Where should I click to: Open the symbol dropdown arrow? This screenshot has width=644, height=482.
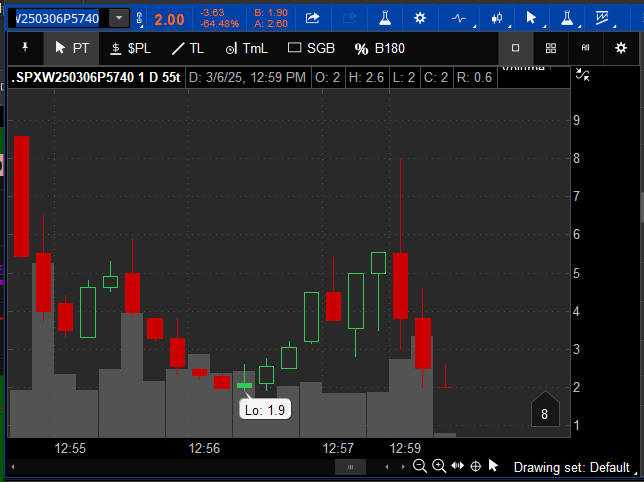pyautogui.click(x=119, y=18)
